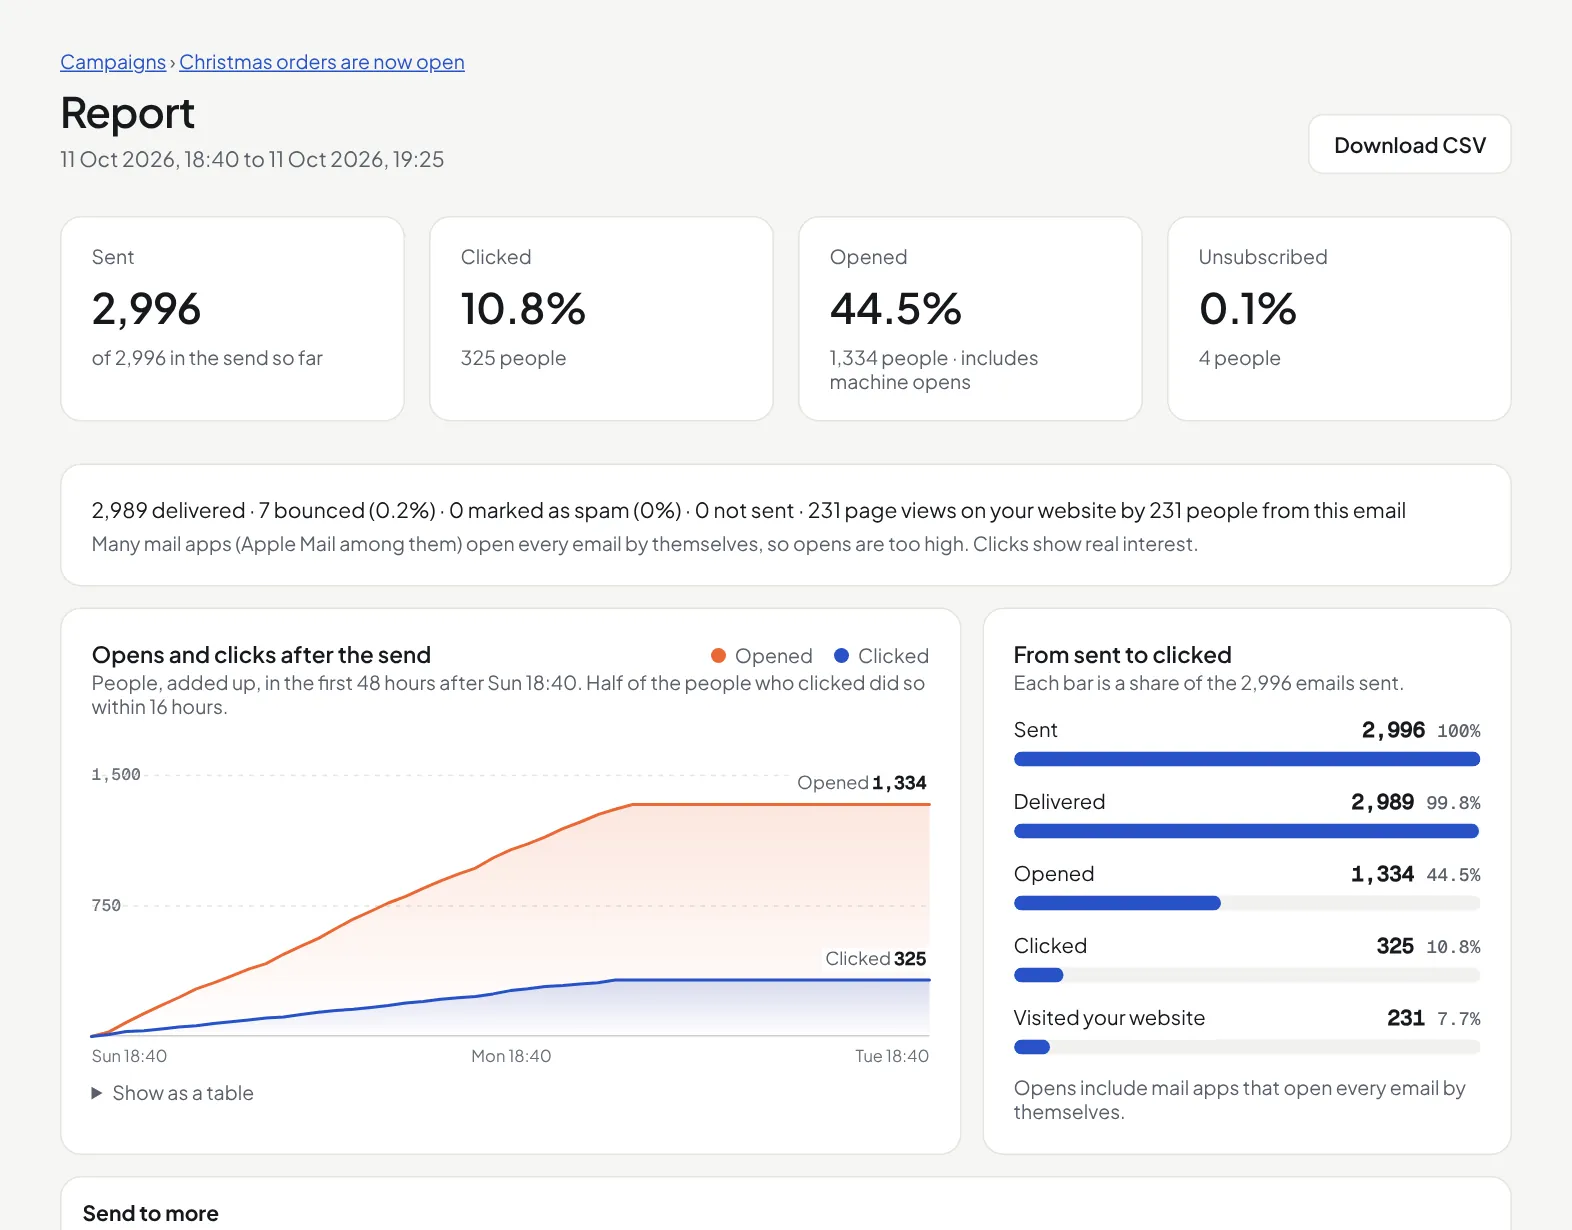Screen dimensions: 1572x1230
Task: Click the note 'Many mail apps (Apple Mail among them)…'
Action: pos(645,544)
